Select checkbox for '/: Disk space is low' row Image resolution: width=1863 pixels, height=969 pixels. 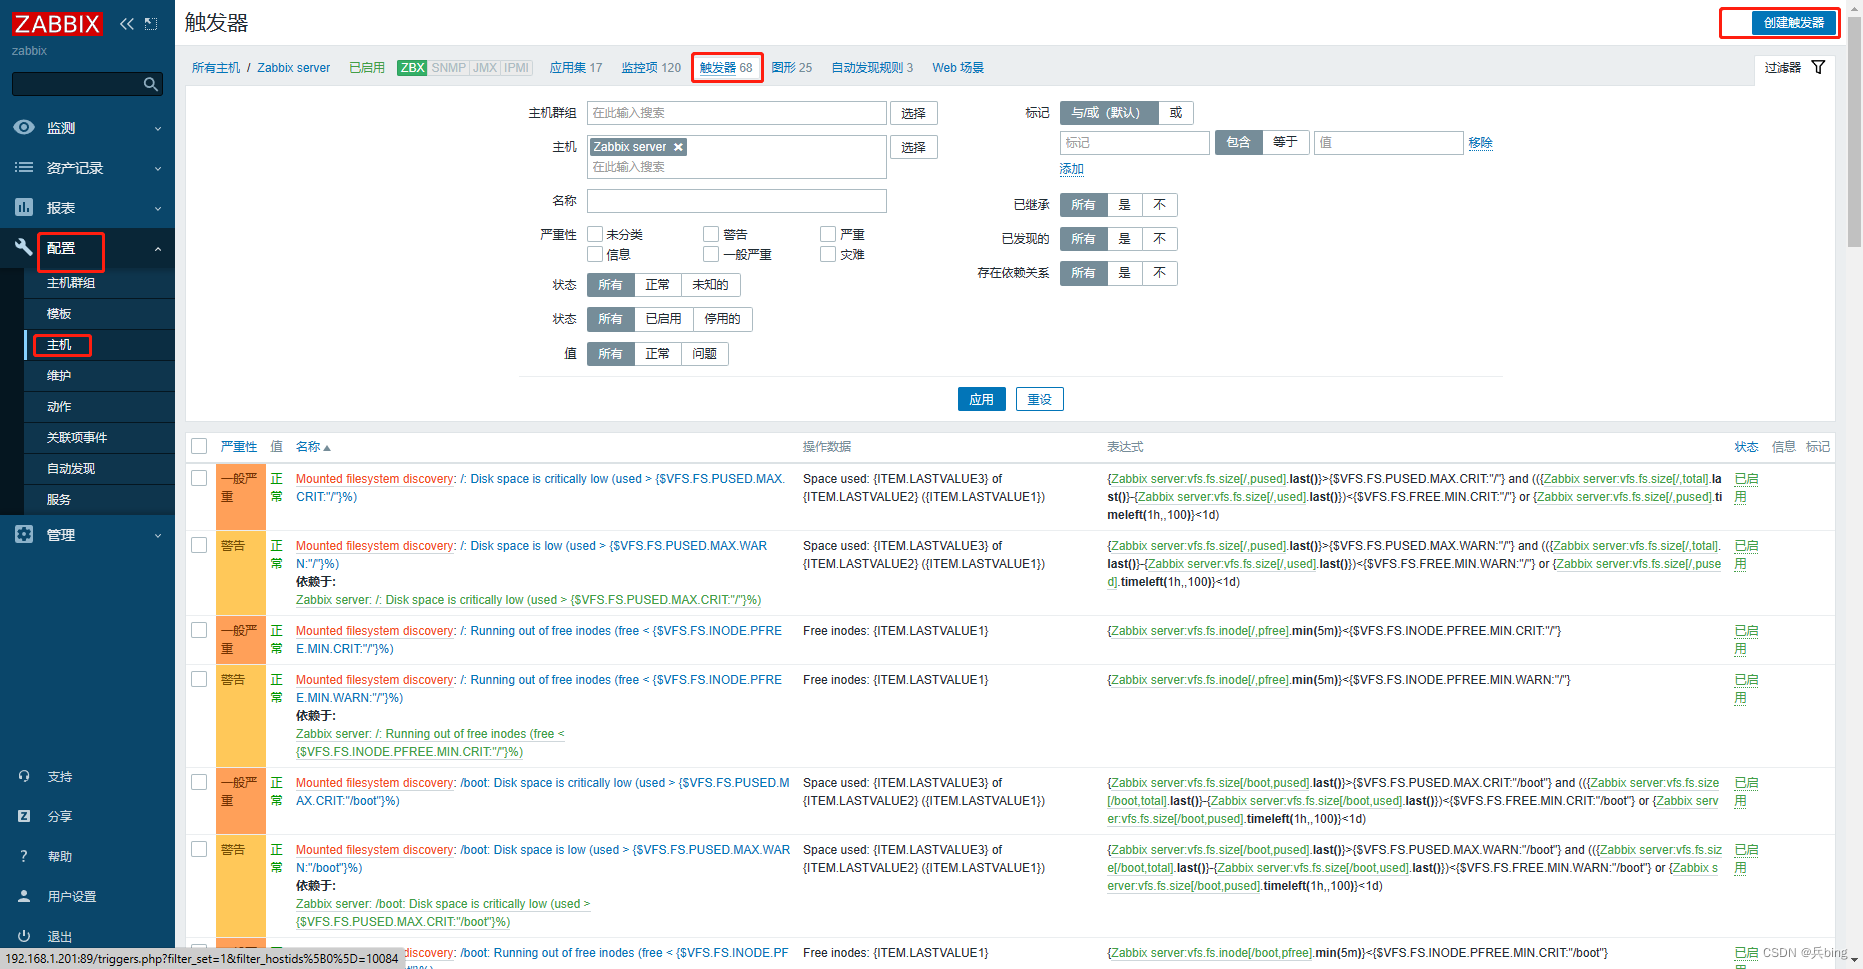tap(199, 545)
